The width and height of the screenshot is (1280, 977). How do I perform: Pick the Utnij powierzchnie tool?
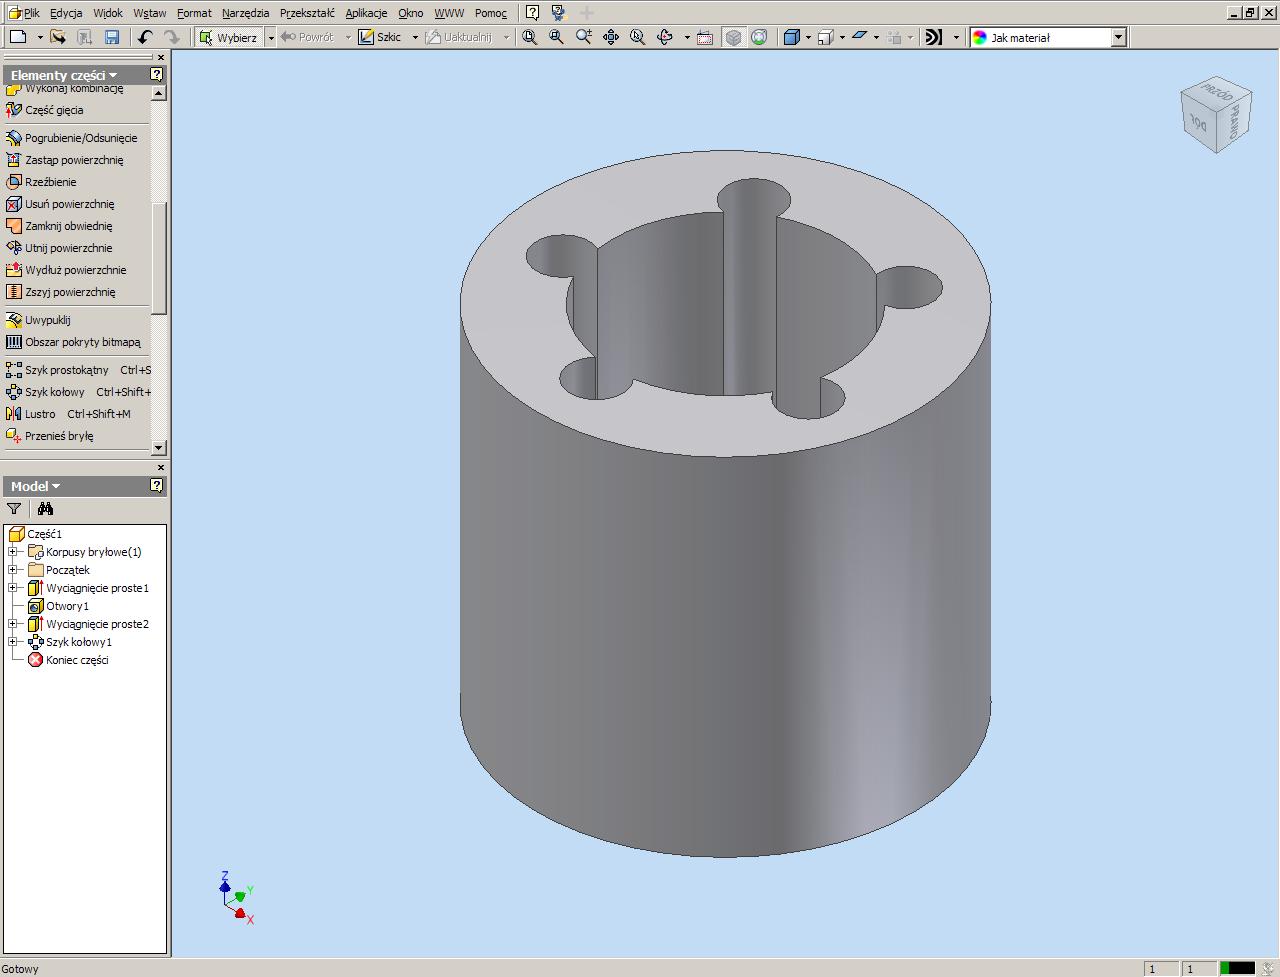pos(59,248)
